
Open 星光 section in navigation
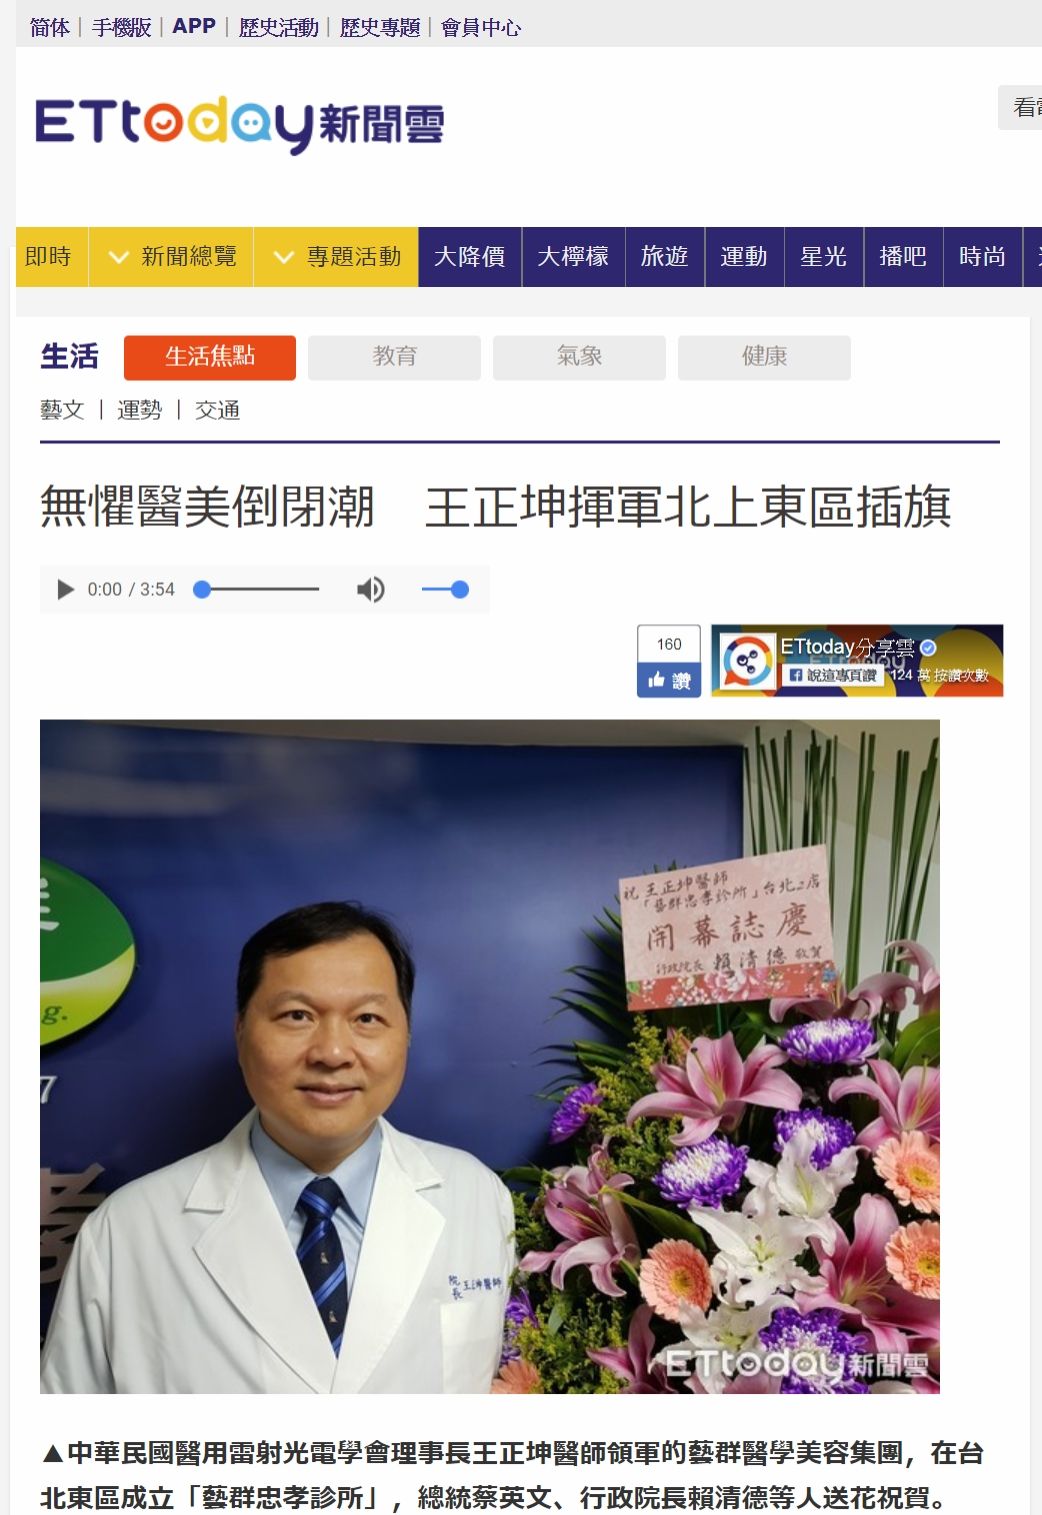(x=824, y=257)
